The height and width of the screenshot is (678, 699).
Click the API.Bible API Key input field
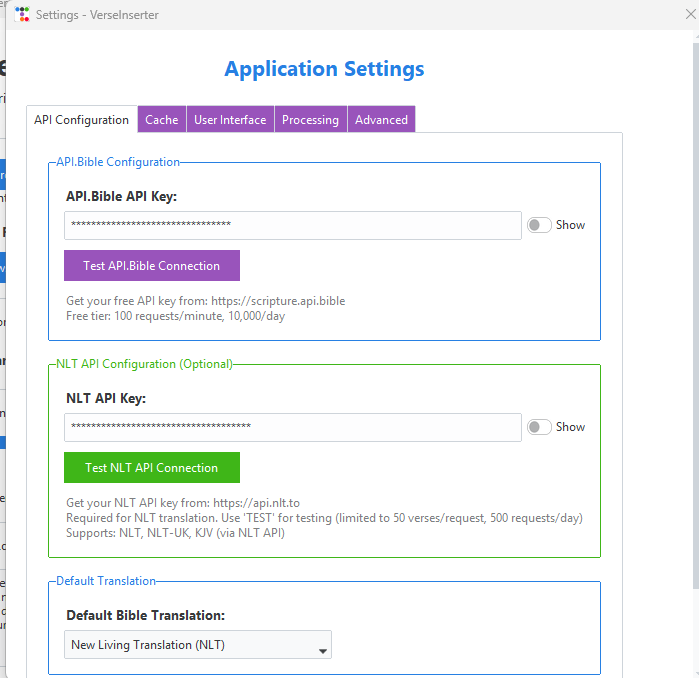point(293,226)
